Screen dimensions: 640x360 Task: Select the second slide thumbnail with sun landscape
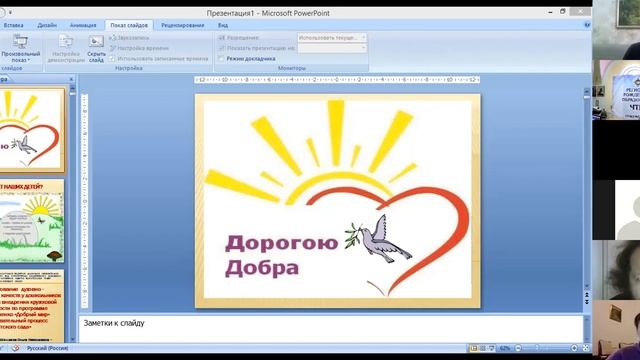click(32, 221)
